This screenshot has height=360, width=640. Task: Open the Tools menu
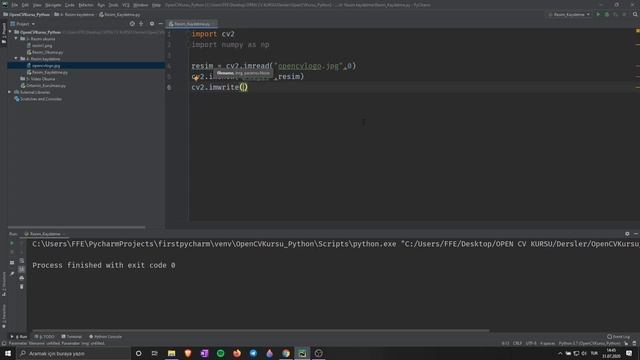click(x=113, y=5)
